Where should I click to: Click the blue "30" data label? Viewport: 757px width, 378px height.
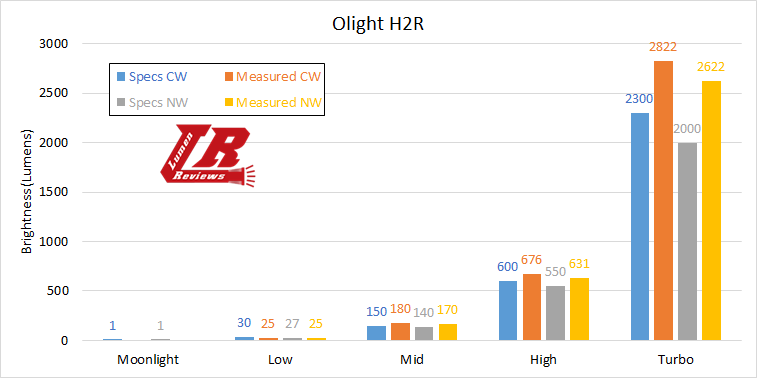[x=244, y=323]
